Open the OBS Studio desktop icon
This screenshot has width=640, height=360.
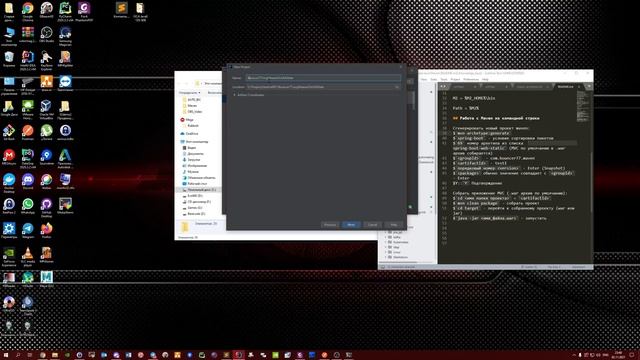pos(47,33)
